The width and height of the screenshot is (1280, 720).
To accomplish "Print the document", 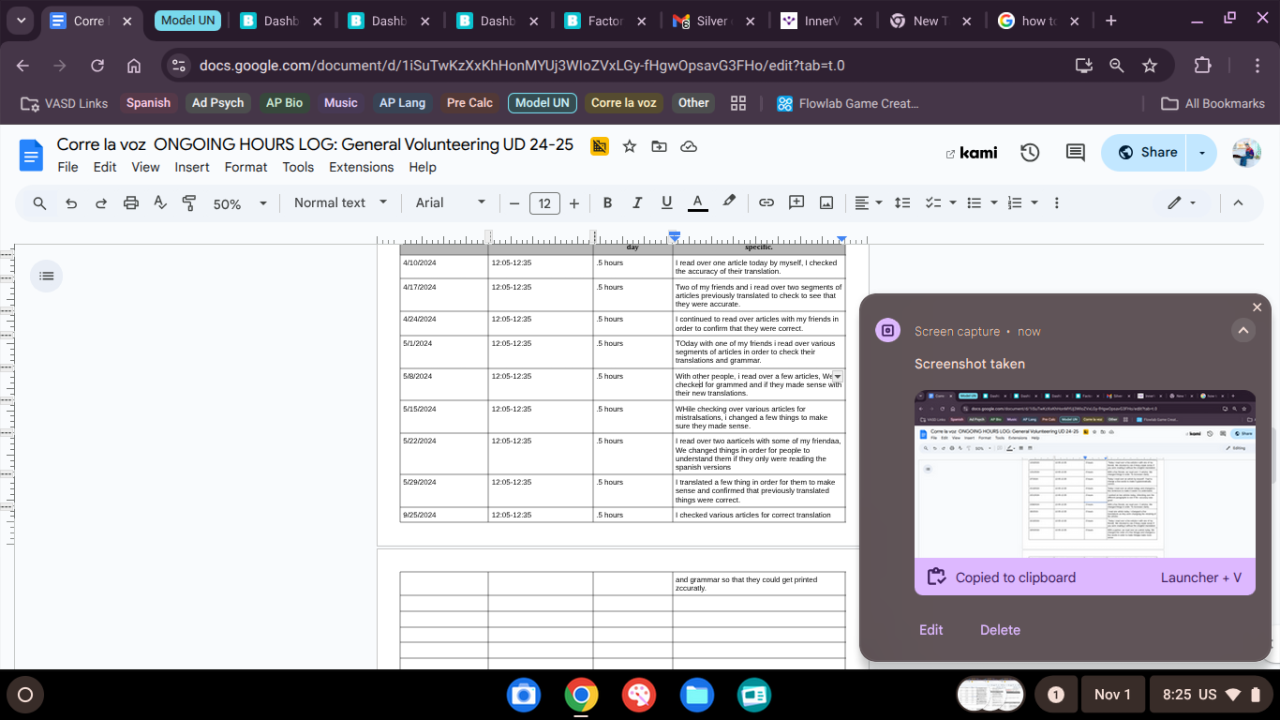I will 131,203.
